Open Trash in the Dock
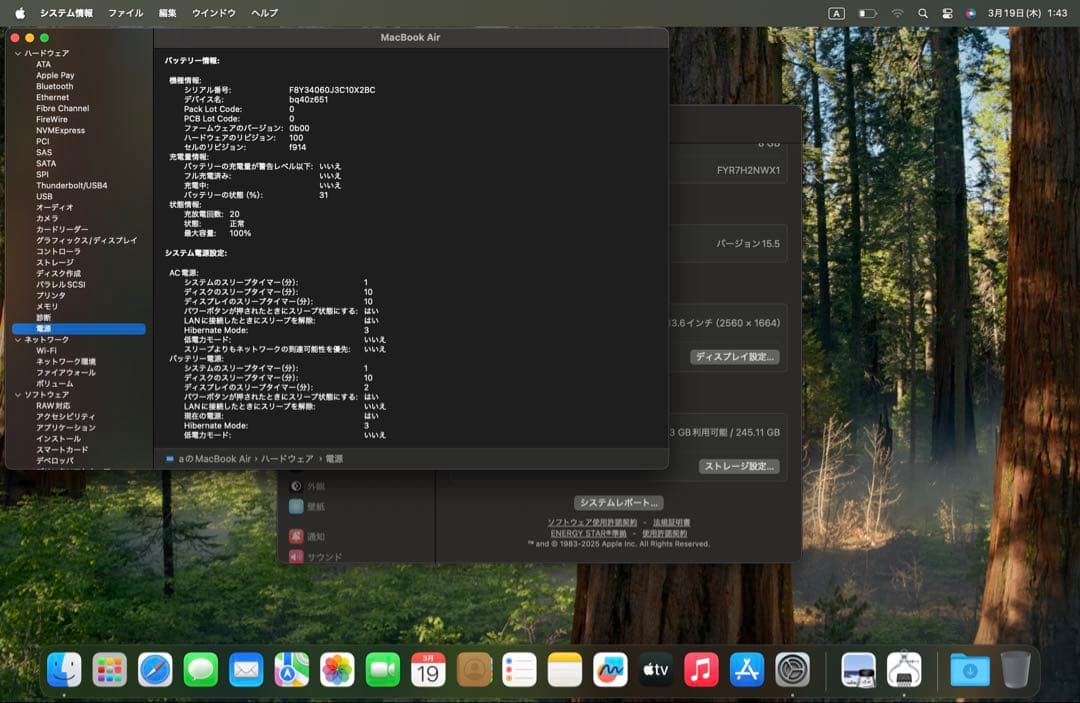Image resolution: width=1080 pixels, height=703 pixels. pyautogui.click(x=1015, y=669)
